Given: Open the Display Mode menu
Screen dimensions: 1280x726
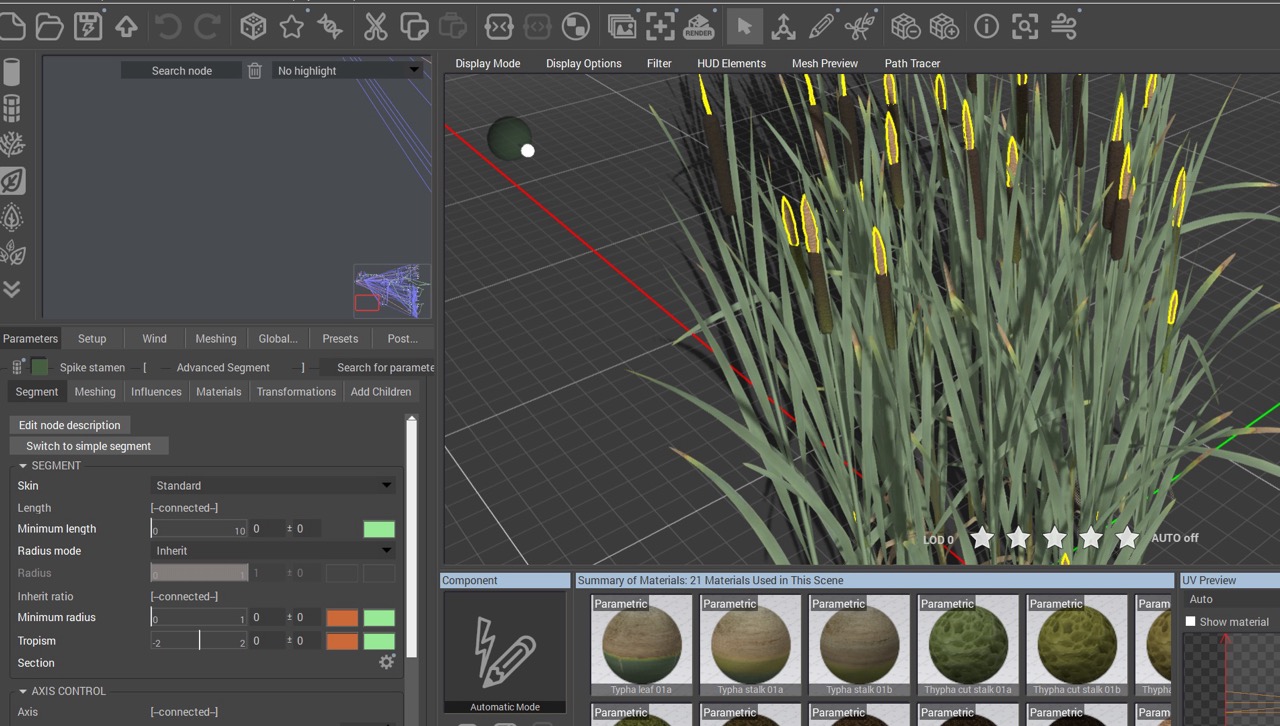Looking at the screenshot, I should [x=488, y=63].
